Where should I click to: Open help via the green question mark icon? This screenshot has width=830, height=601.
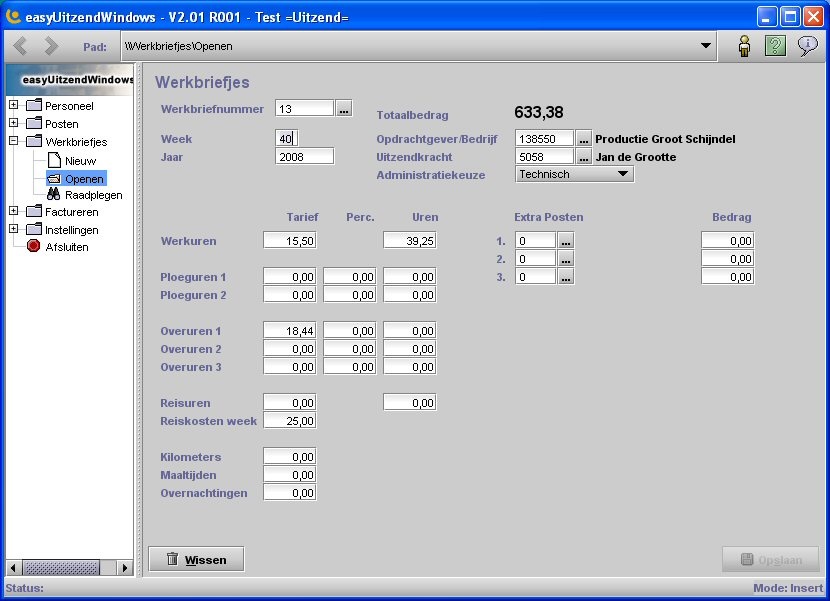click(775, 46)
